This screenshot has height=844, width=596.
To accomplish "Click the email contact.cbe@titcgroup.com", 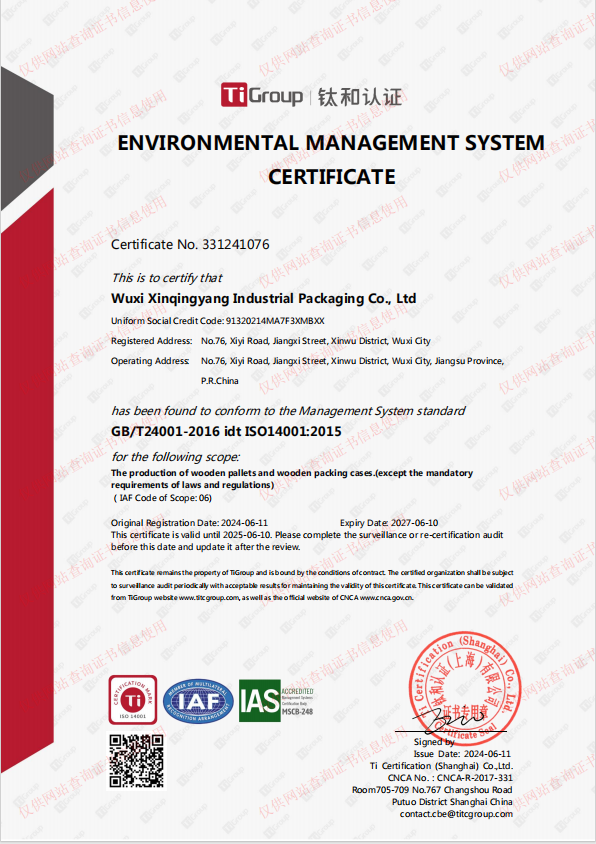I will (456, 814).
